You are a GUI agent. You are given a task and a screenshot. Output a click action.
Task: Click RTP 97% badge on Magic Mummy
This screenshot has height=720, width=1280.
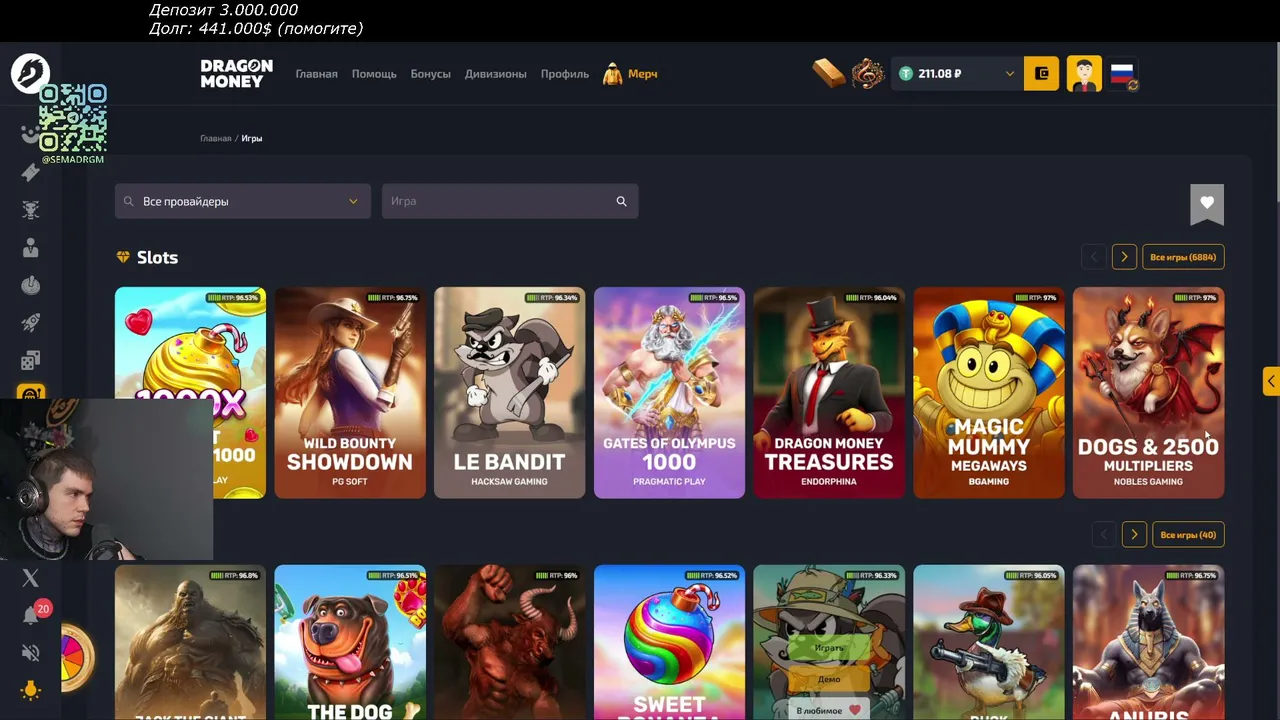coord(1036,298)
